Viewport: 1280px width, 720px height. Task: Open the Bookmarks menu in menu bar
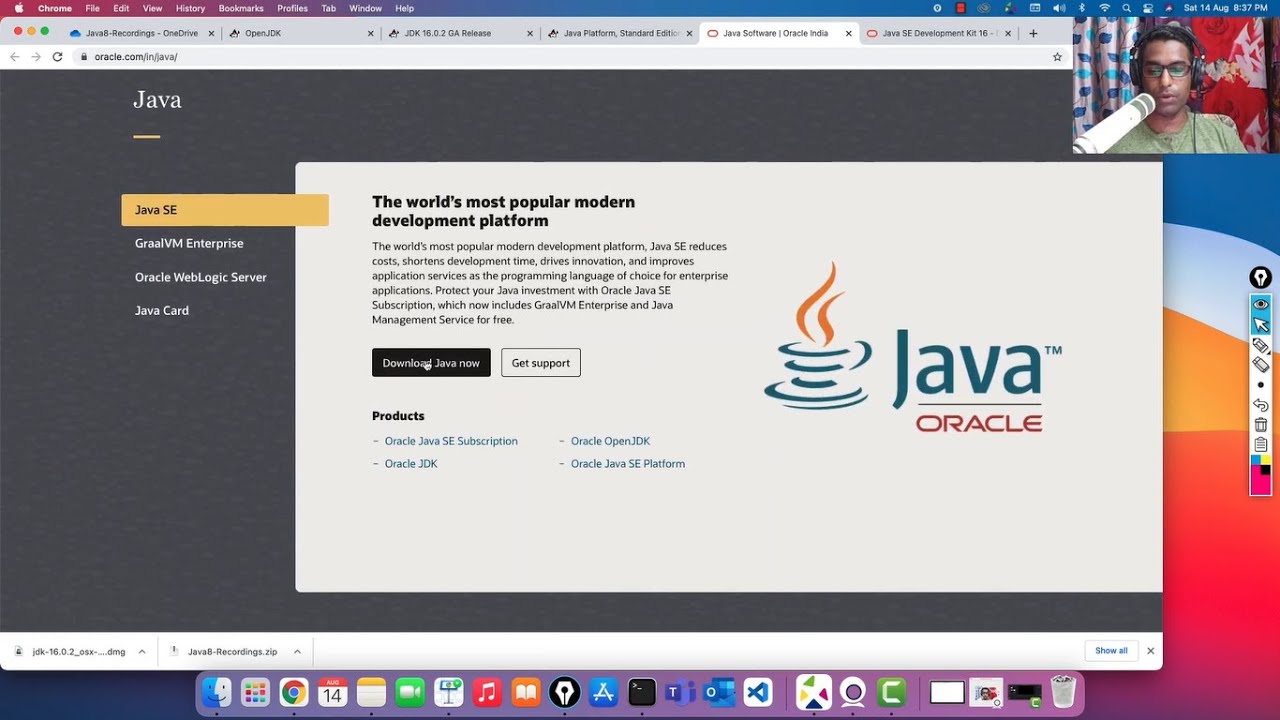[x=241, y=8]
